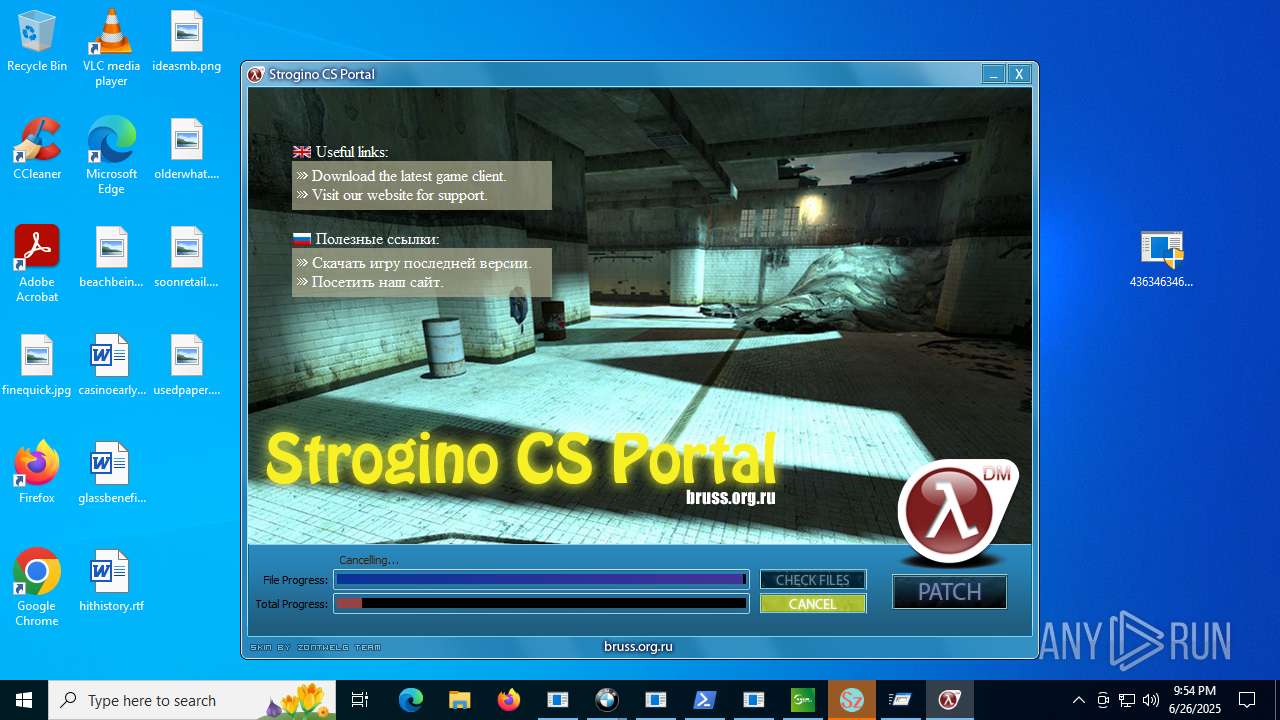This screenshot has height=720, width=1280.
Task: Select the olderwhat image file icon
Action: tap(187, 149)
